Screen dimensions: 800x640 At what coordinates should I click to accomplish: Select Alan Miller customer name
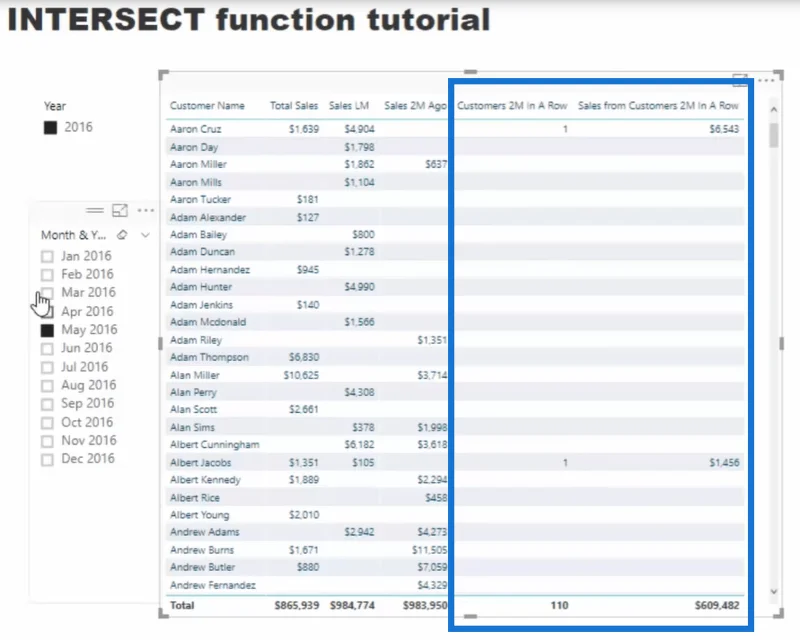point(194,375)
